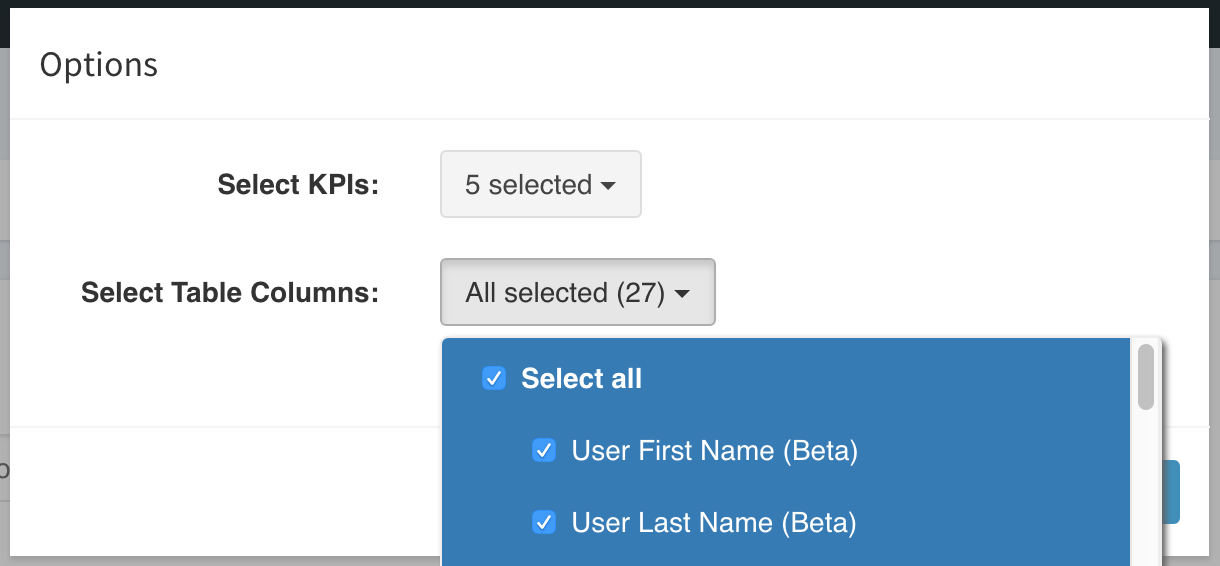Click the dark backdrop above the Options dialog
This screenshot has width=1220, height=566.
click(610, 4)
